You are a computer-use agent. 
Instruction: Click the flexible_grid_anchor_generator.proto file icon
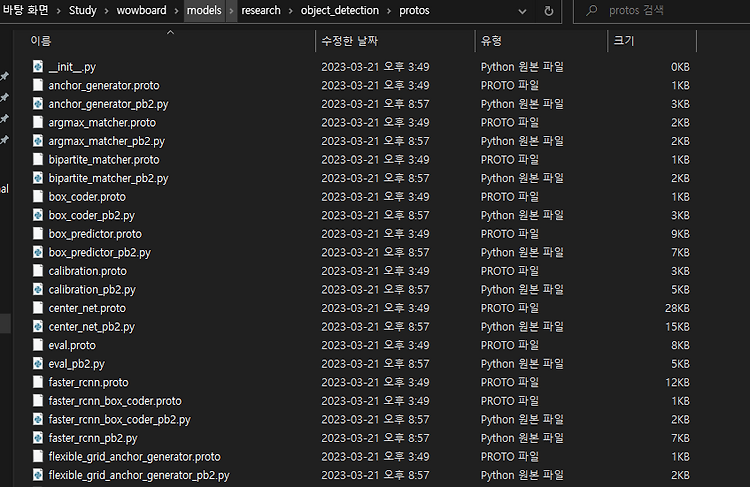38,456
